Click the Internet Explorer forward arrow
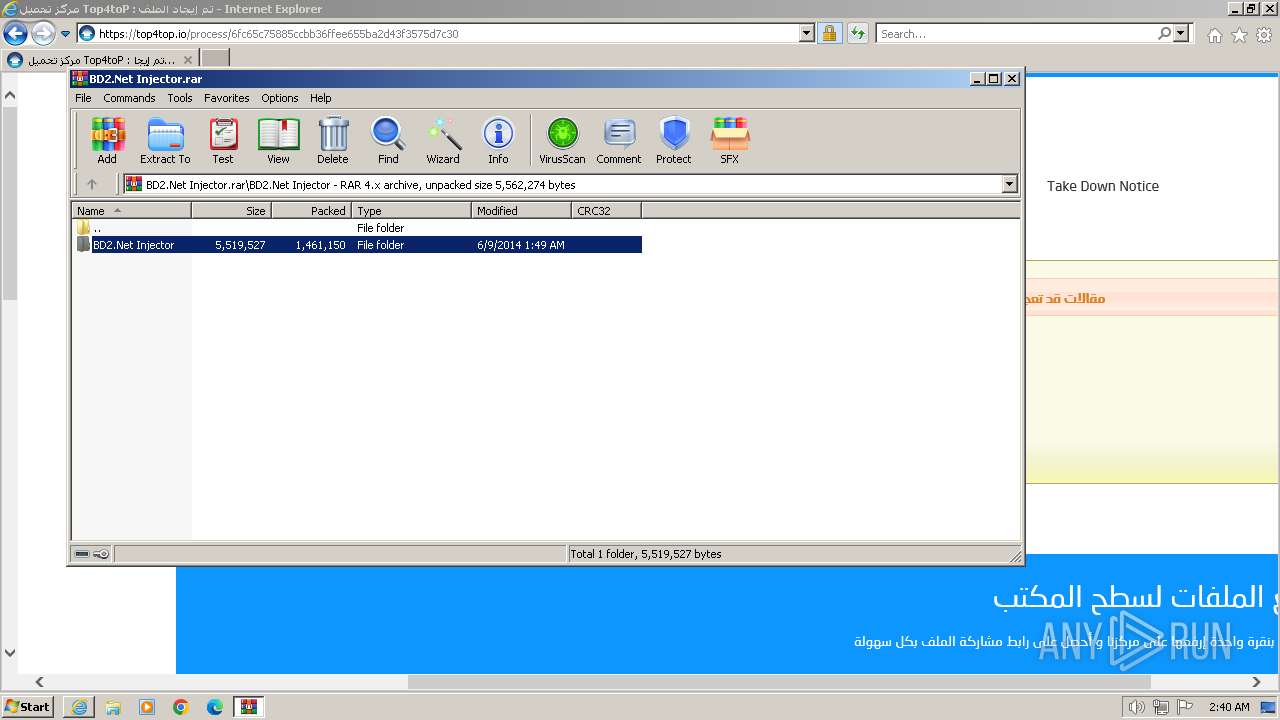 point(43,33)
